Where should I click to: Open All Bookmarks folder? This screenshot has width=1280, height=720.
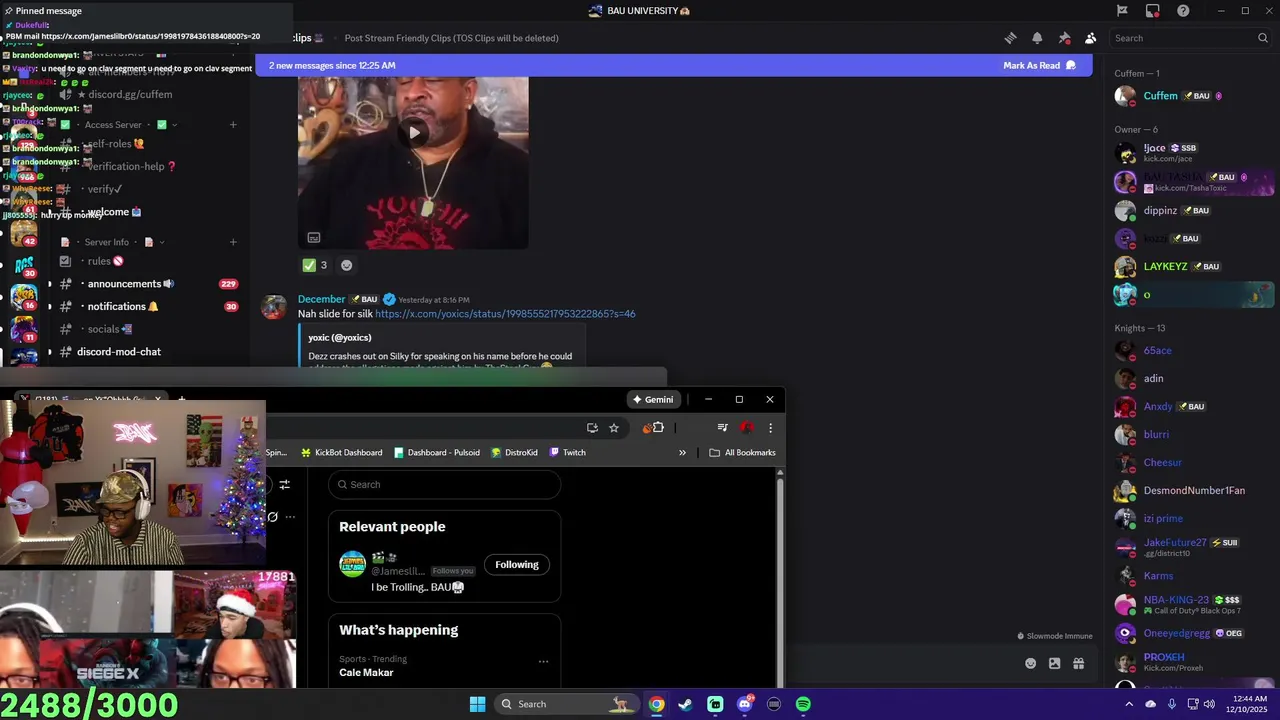[x=742, y=452]
